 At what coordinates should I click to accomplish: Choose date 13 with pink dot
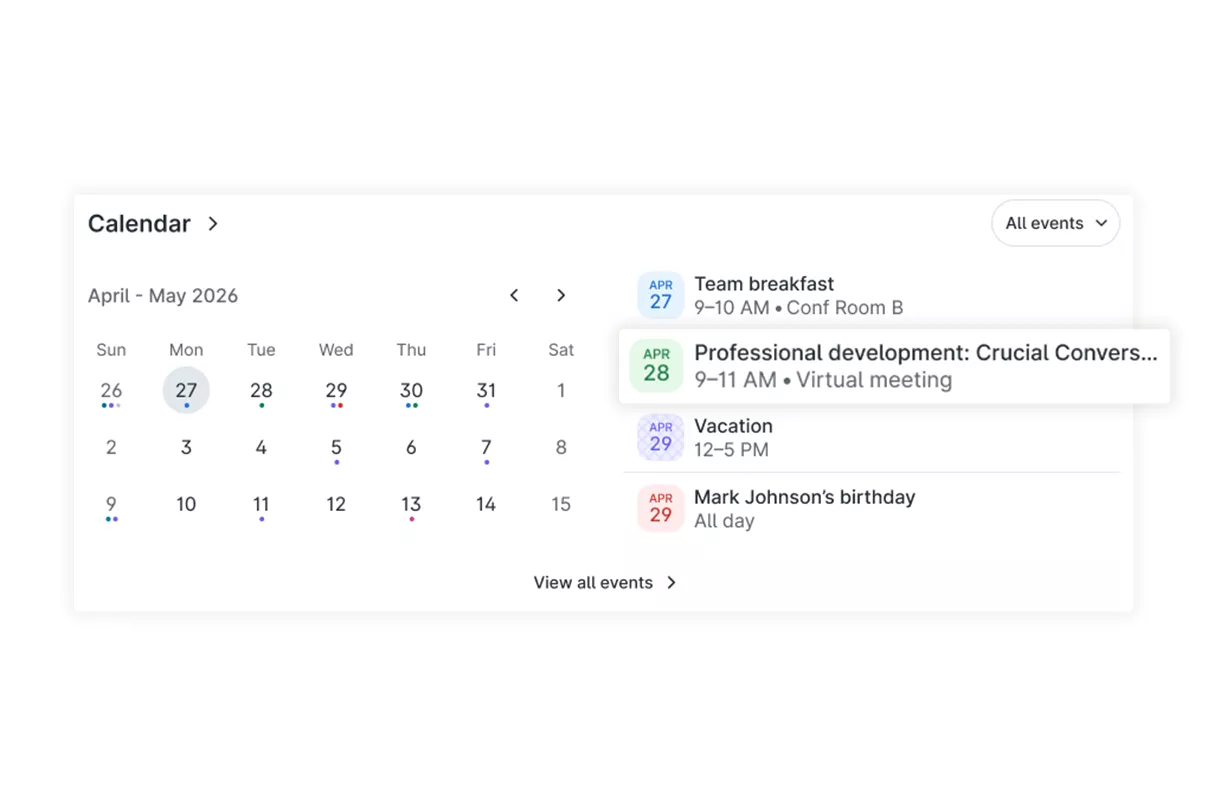(411, 506)
